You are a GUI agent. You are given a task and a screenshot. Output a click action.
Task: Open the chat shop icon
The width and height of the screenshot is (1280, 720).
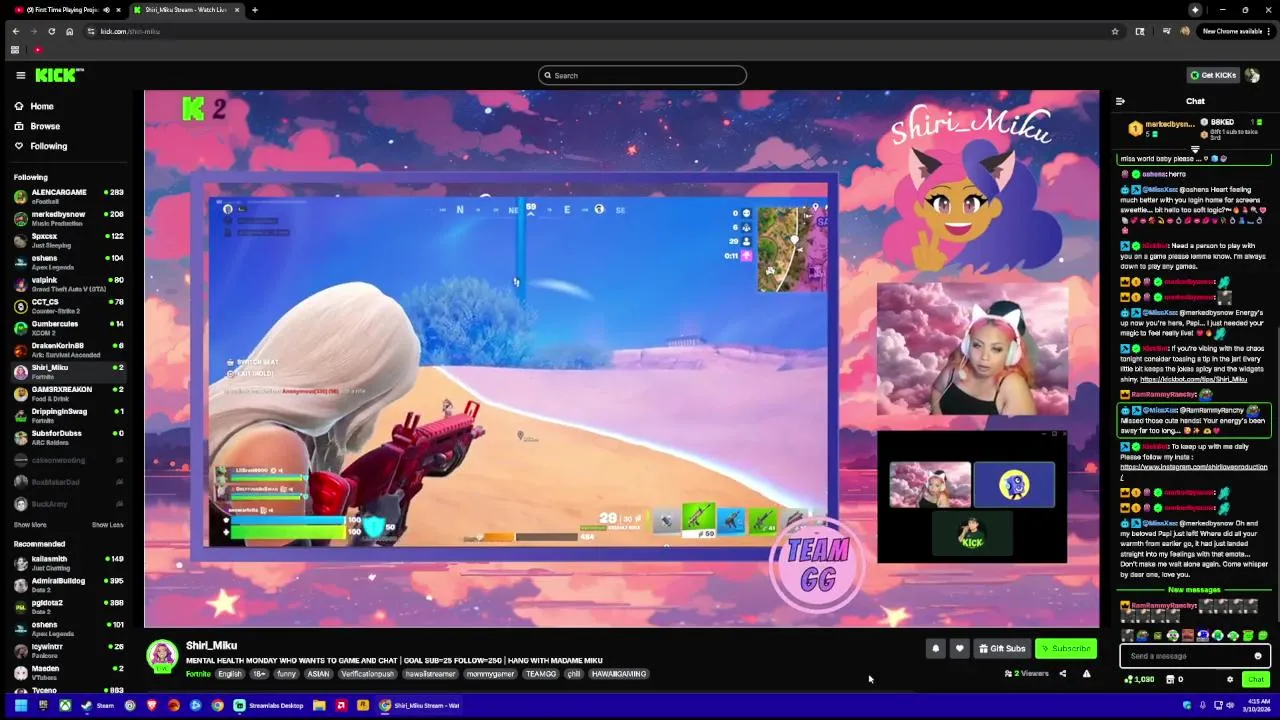point(1168,680)
